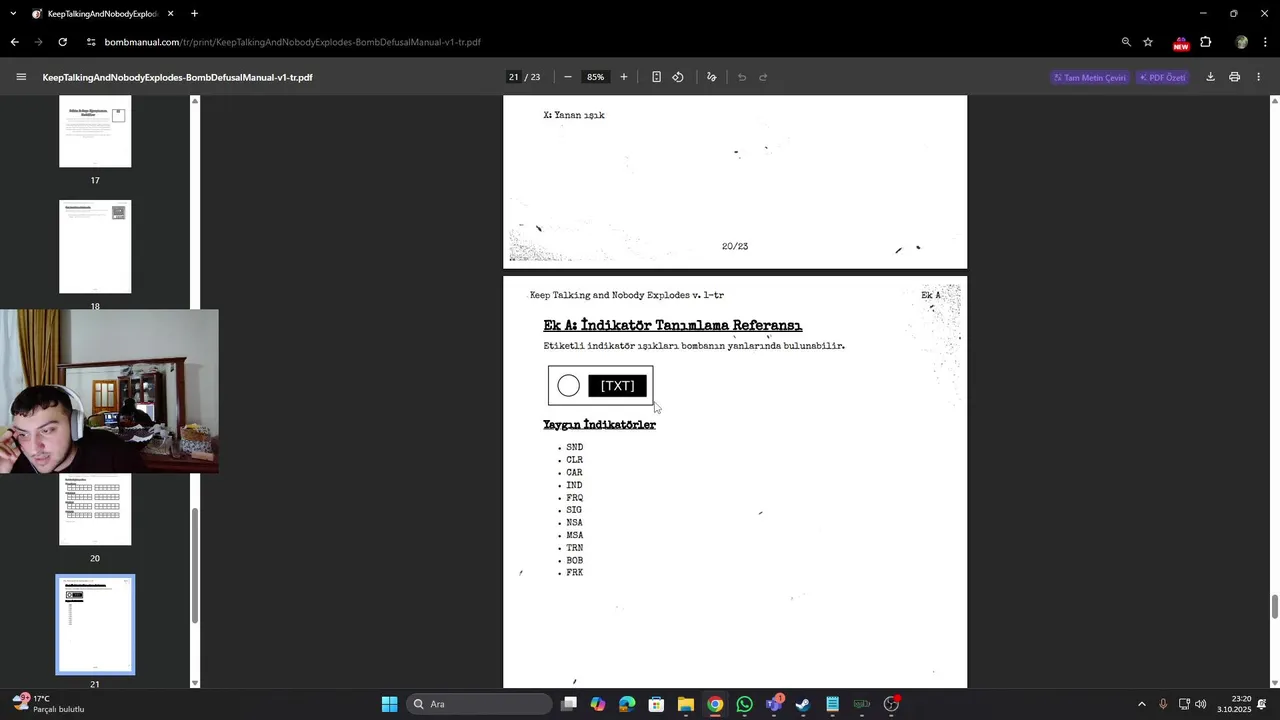Viewport: 1280px width, 720px height.
Task: Open the Chrome profile avatar
Action: 1241,42
